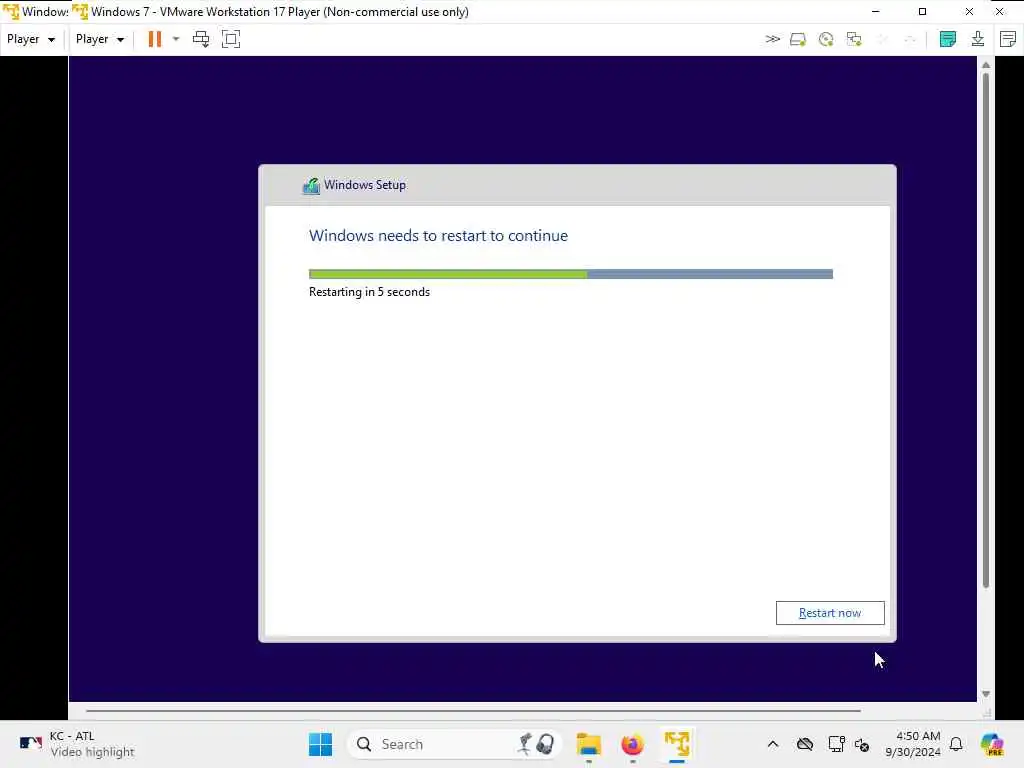The image size is (1024, 768).
Task: Open the KC - ATL video highlight widget
Action: (x=76, y=744)
